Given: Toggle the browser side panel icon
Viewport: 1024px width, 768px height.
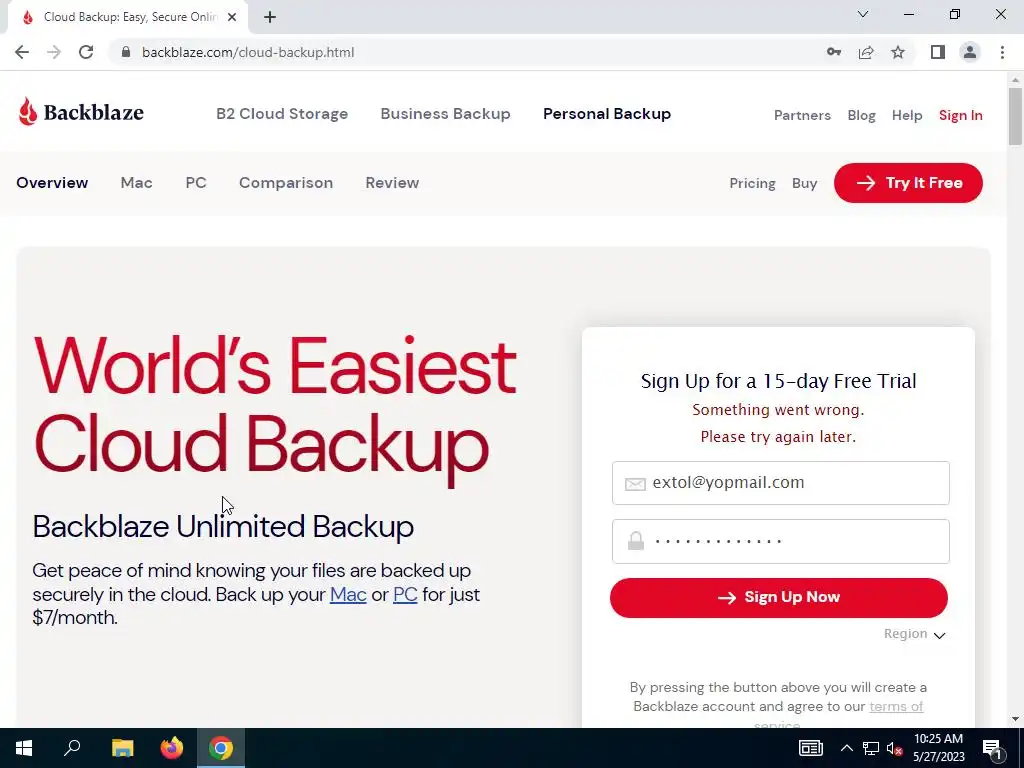Looking at the screenshot, I should [x=938, y=52].
